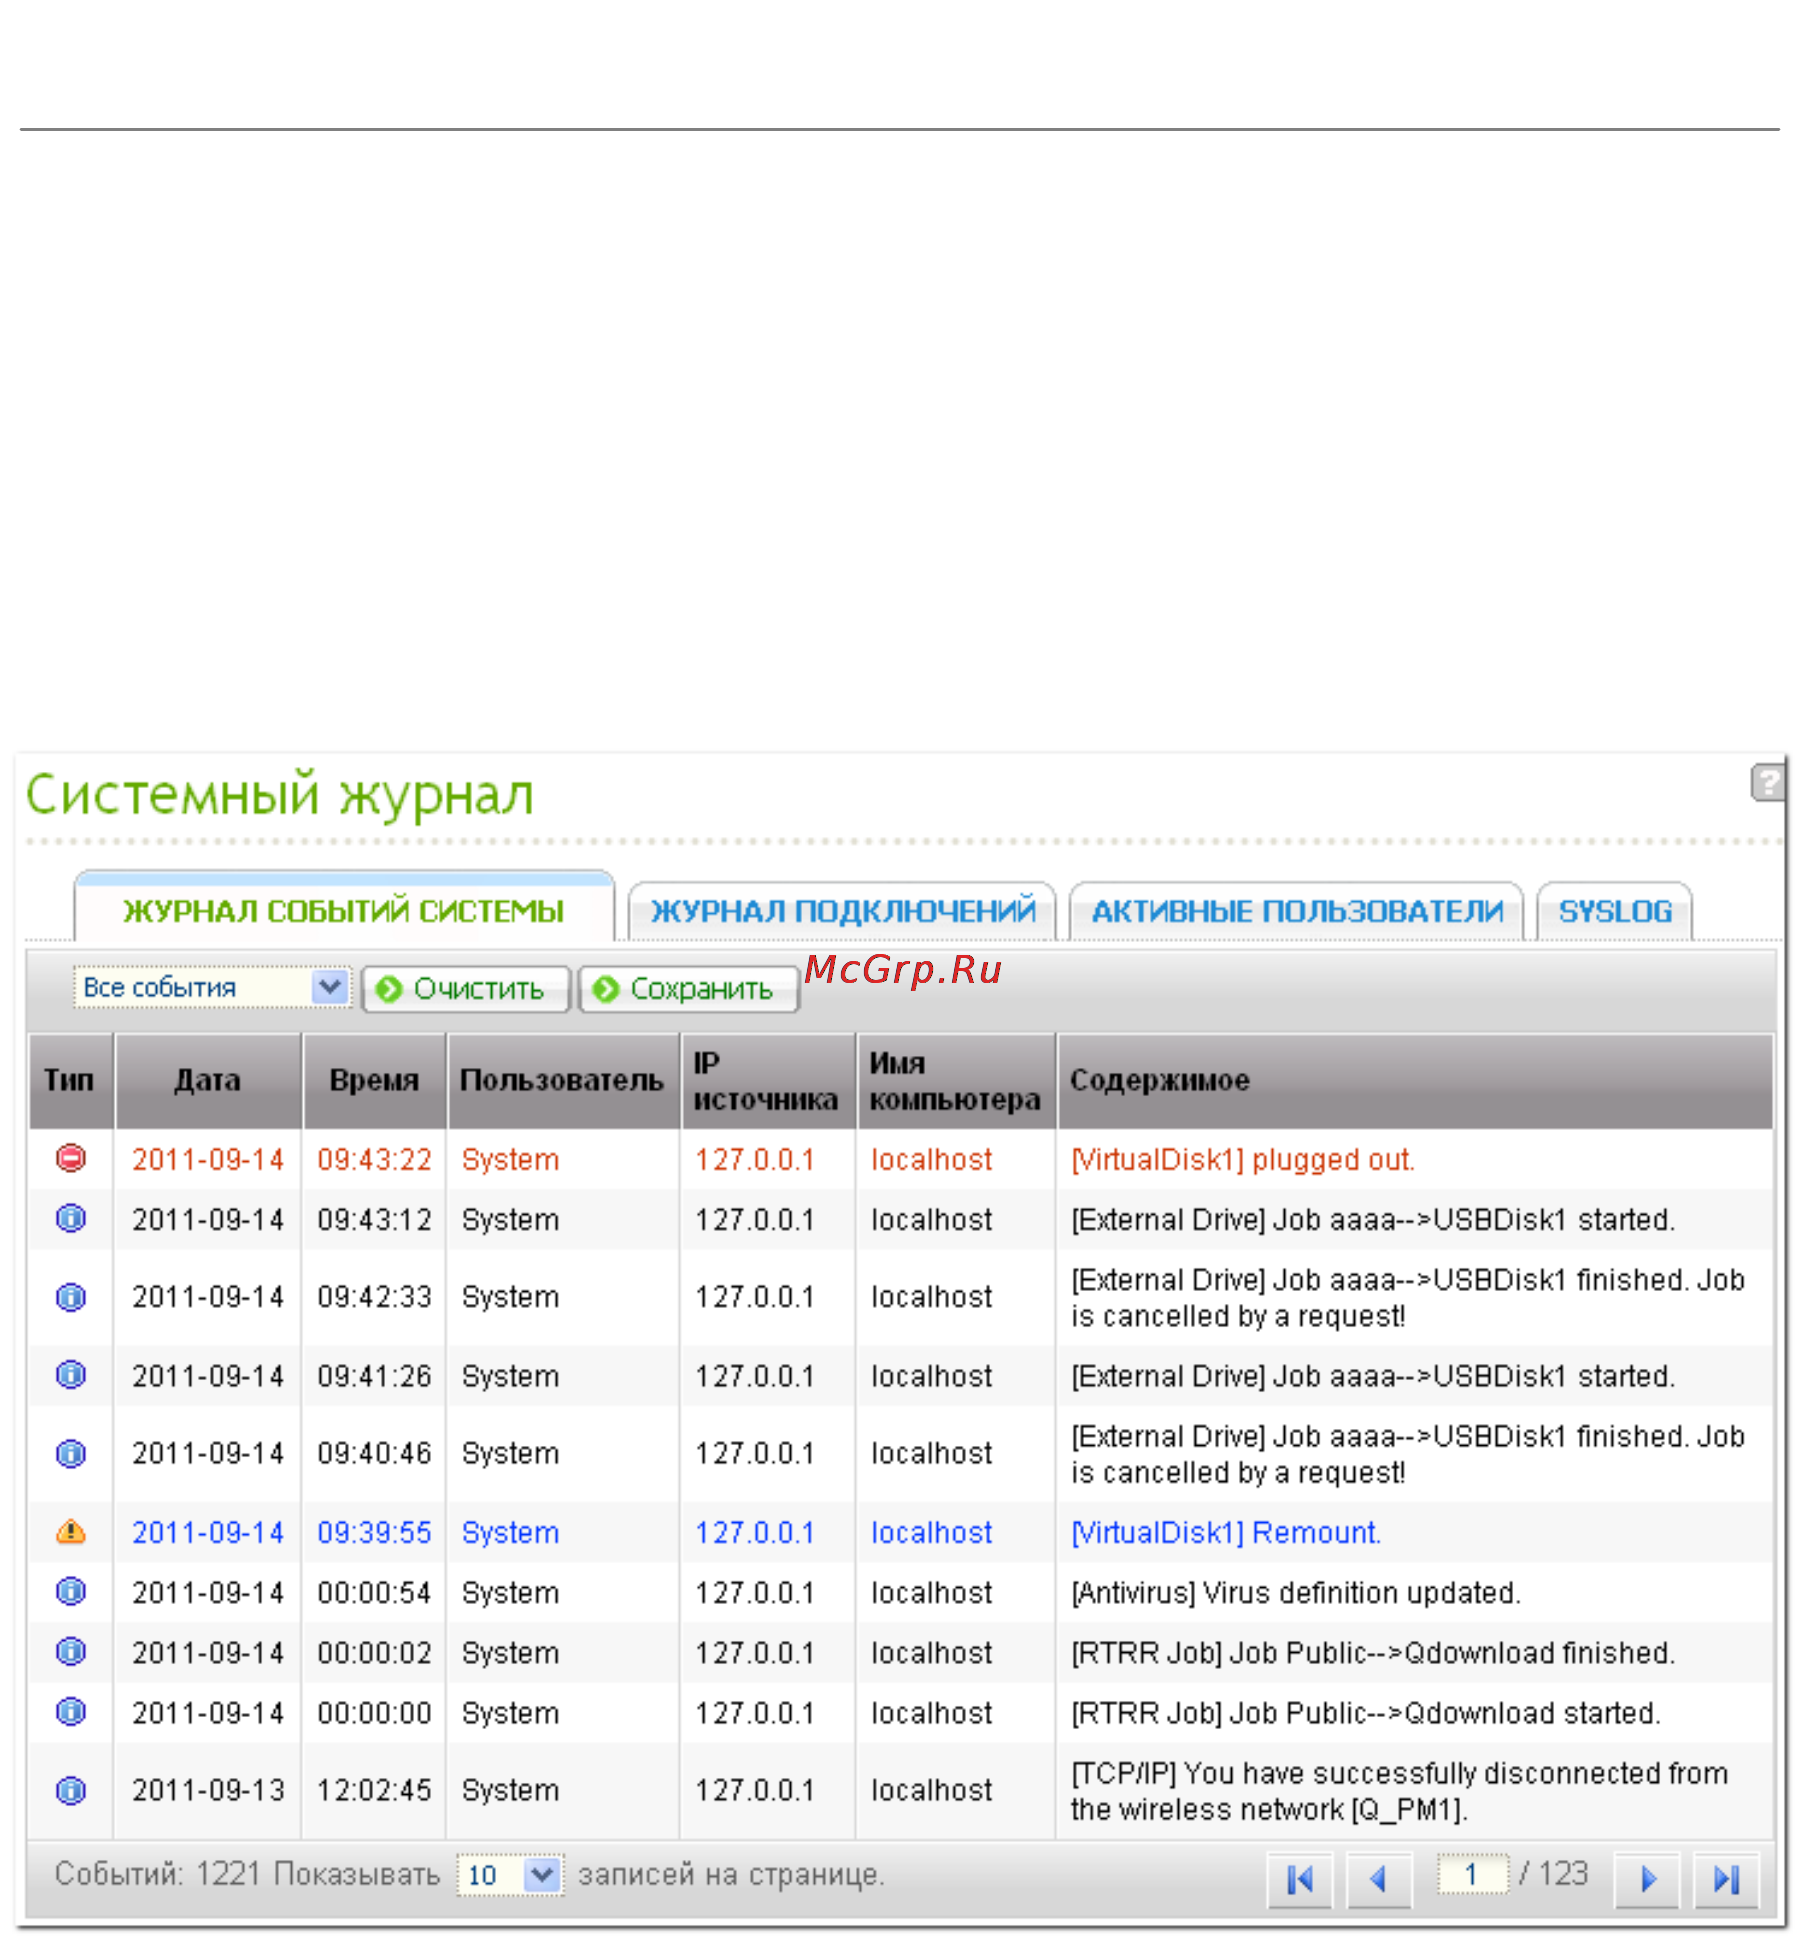Click the 'IP источника' column header
Screen dimensions: 1795x1936
tap(767, 1080)
